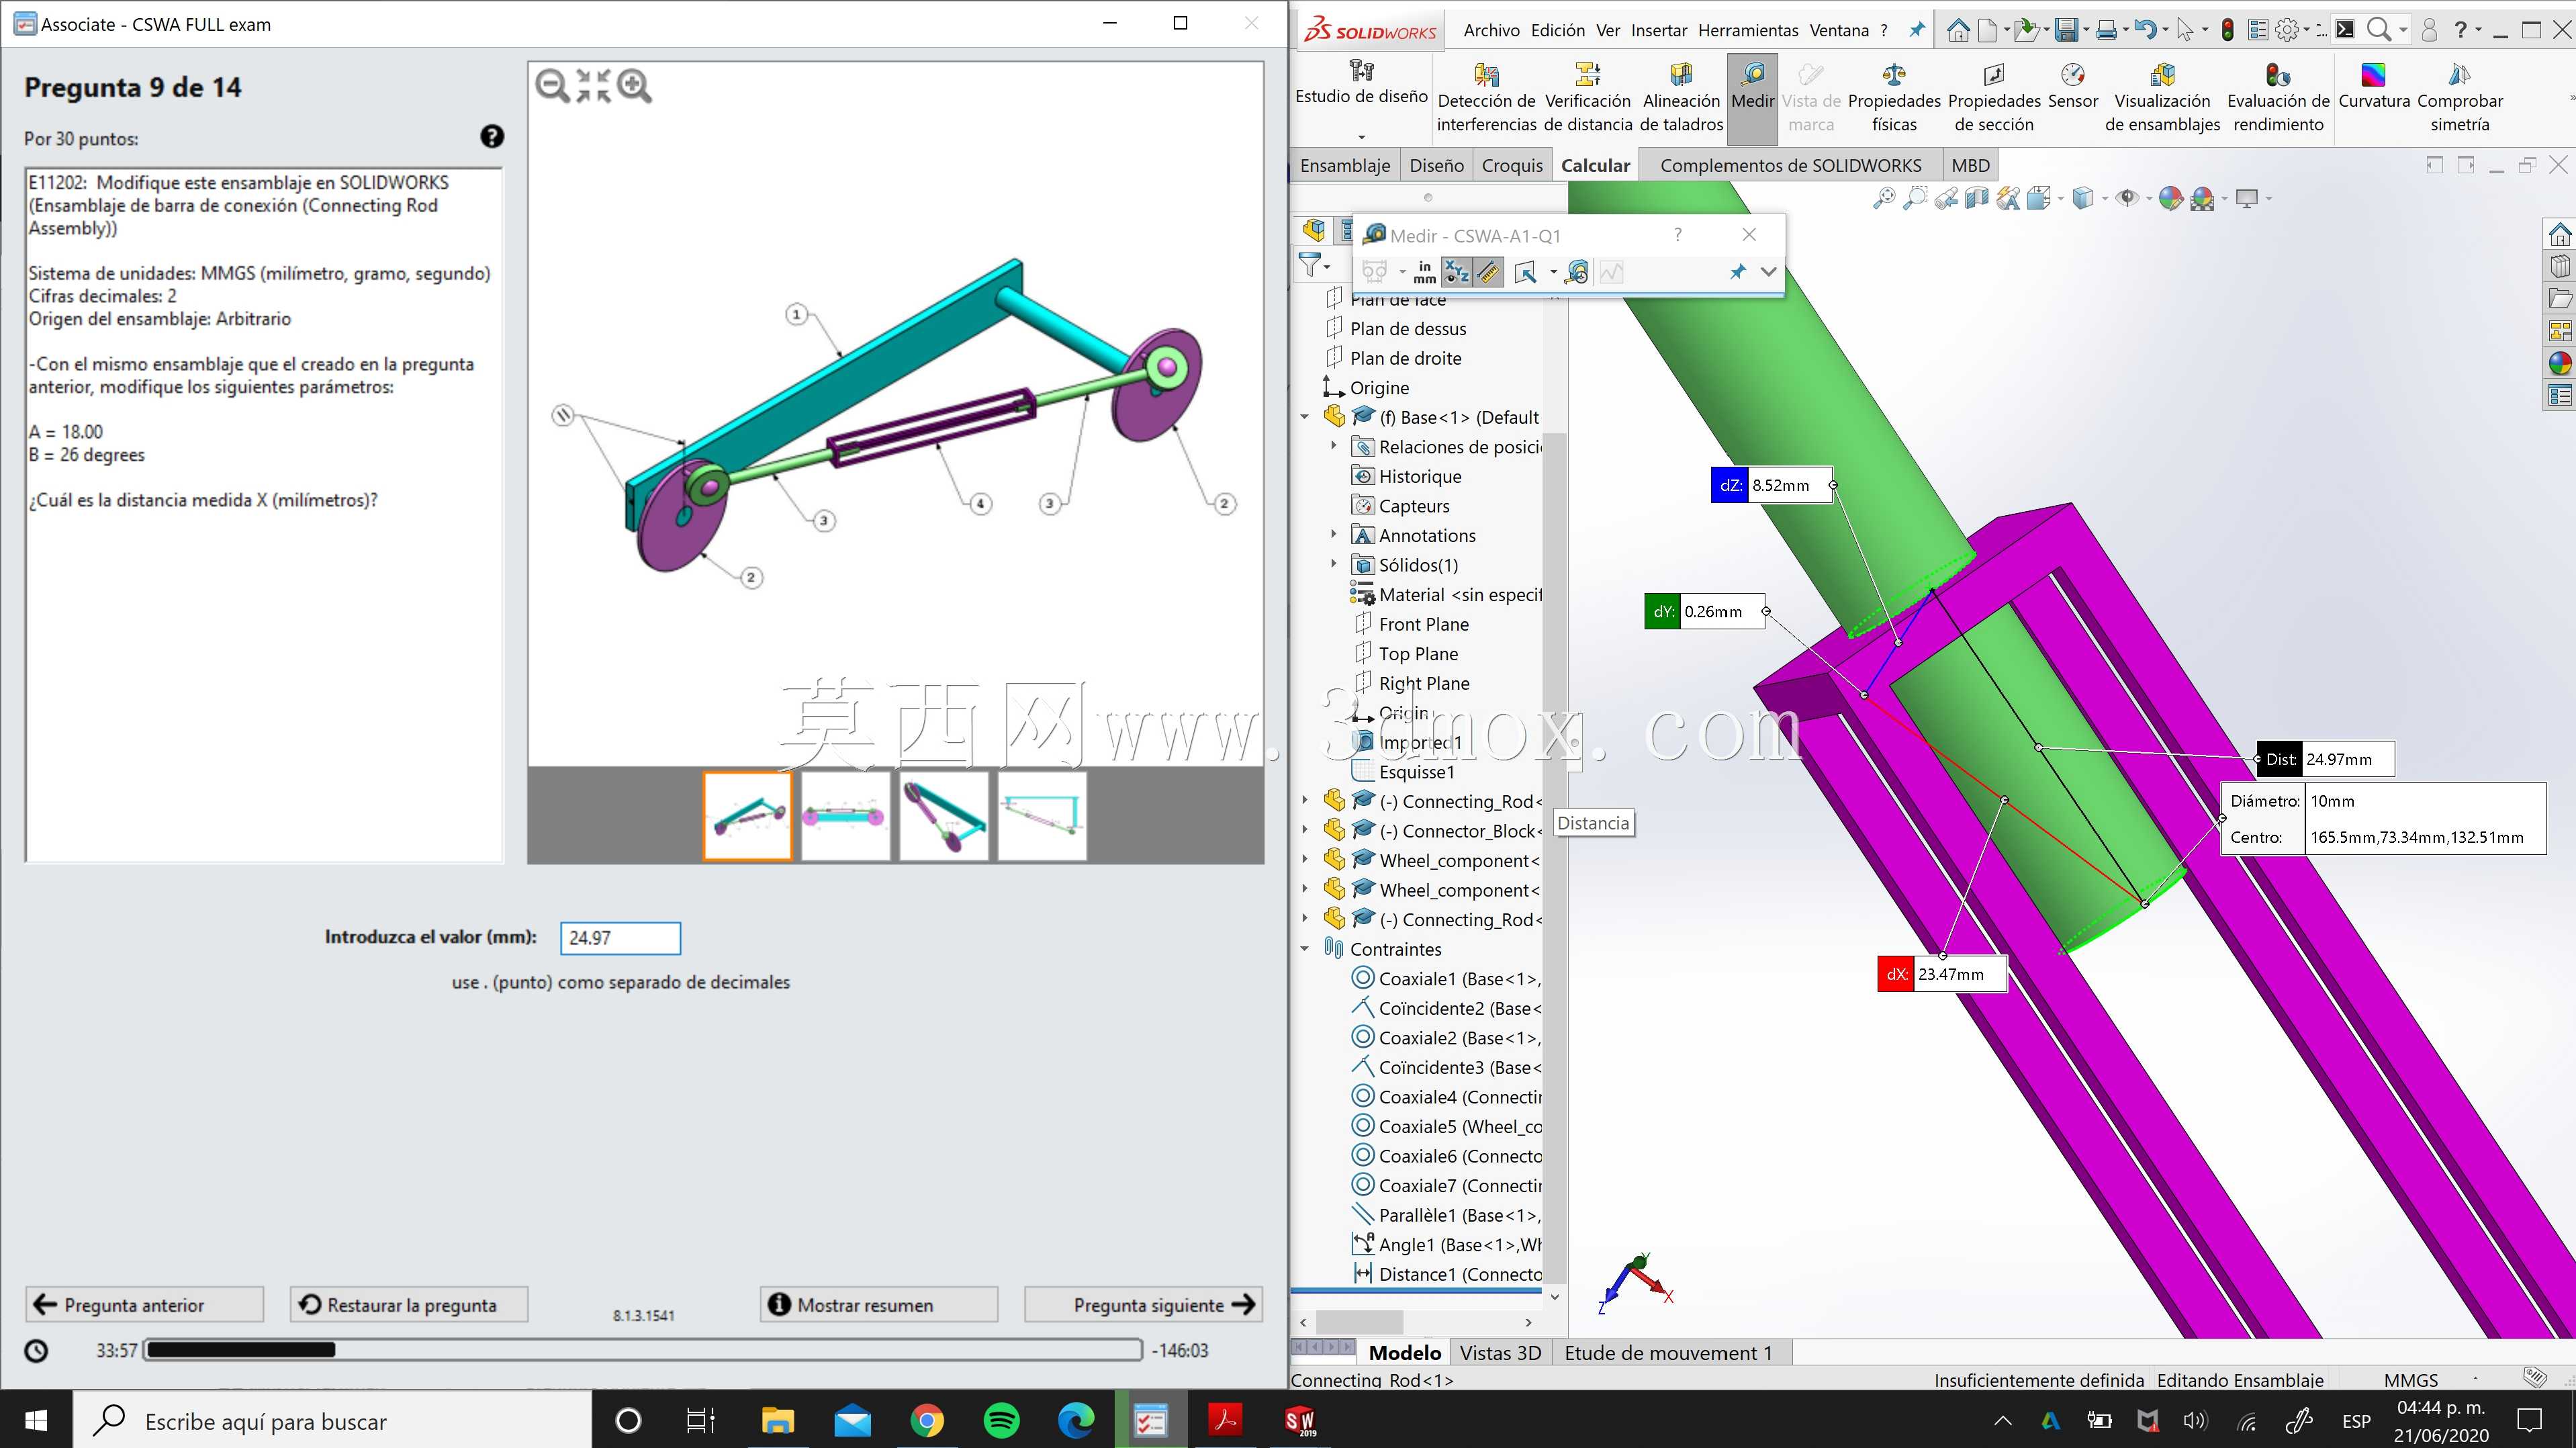Open SolidWorks Options gear icon
Viewport: 2576px width, 1448px height.
coord(2287,30)
